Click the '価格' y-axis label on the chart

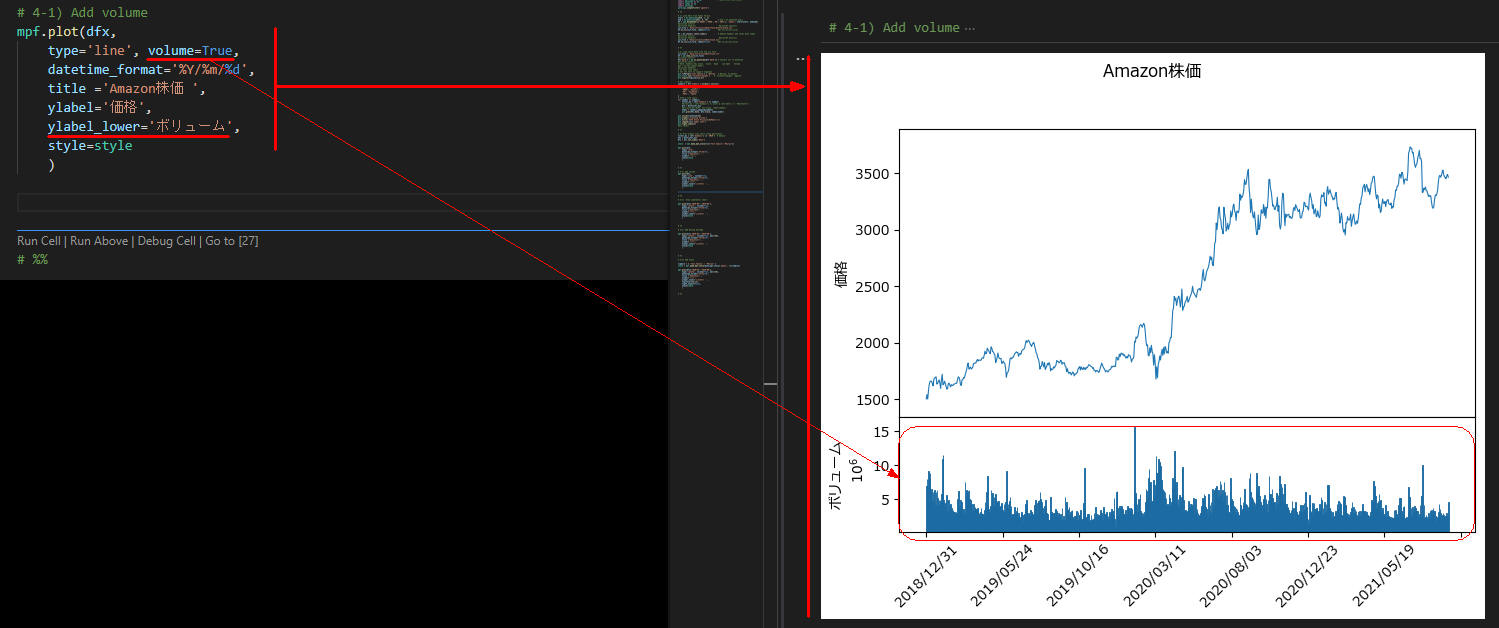coord(840,273)
